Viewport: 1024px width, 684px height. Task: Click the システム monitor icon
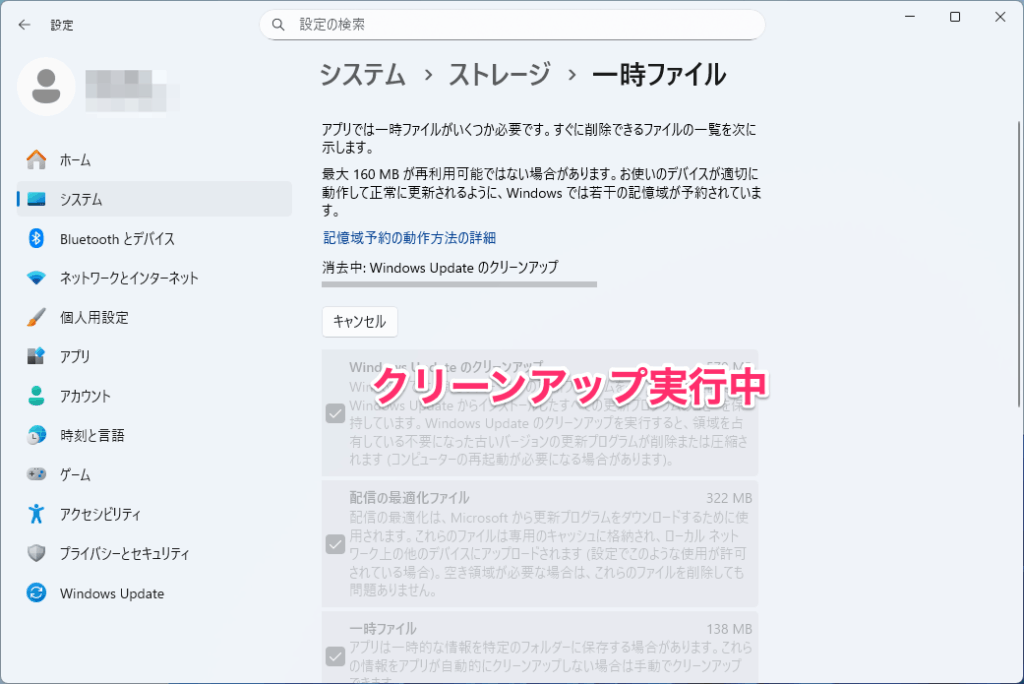(37, 199)
